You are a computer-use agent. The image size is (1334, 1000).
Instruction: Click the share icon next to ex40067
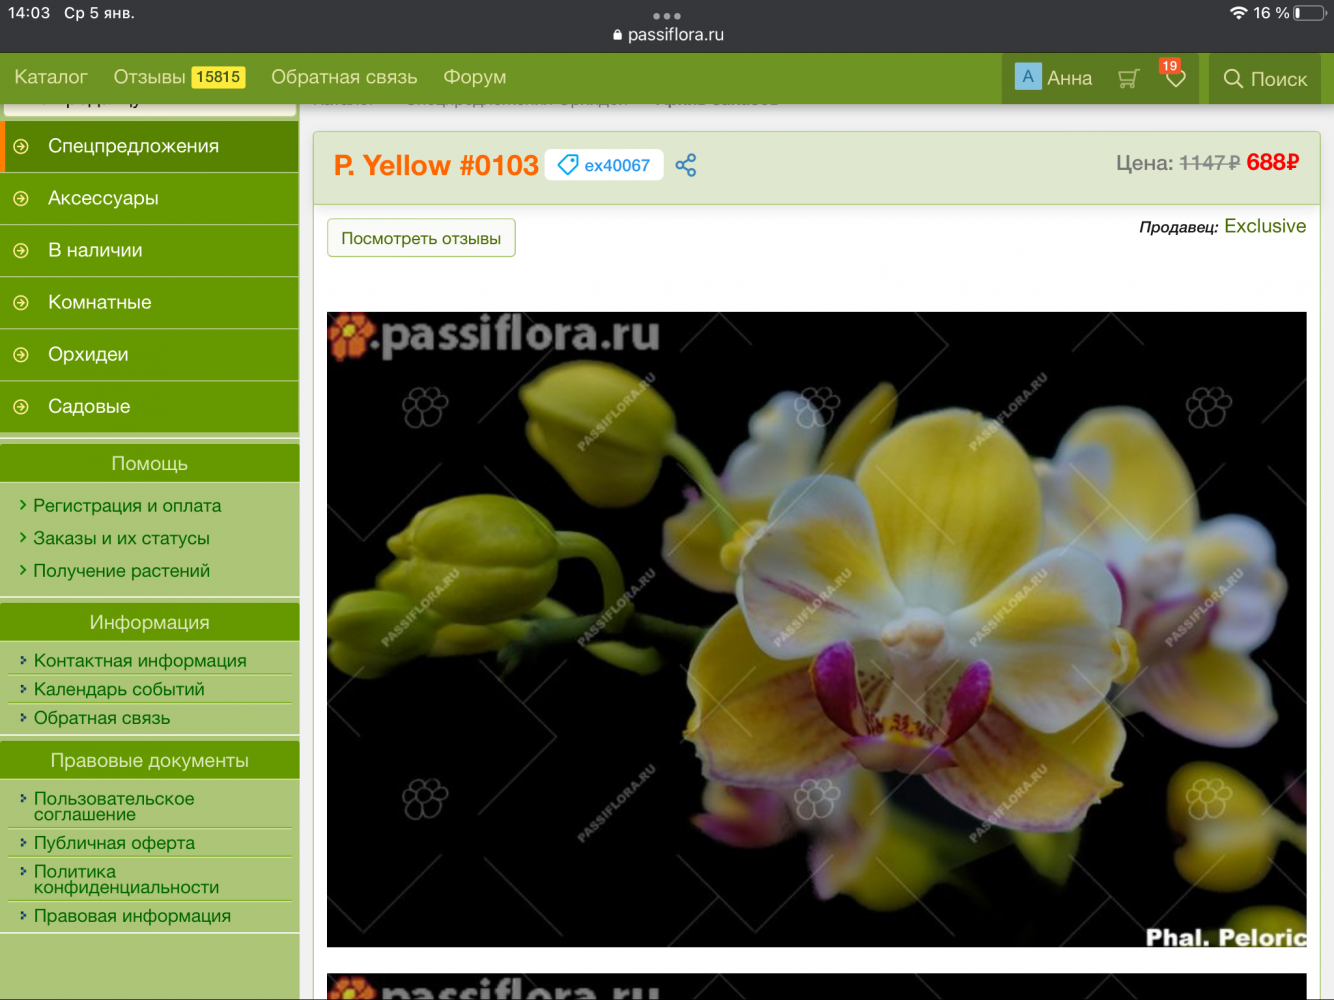pos(685,165)
